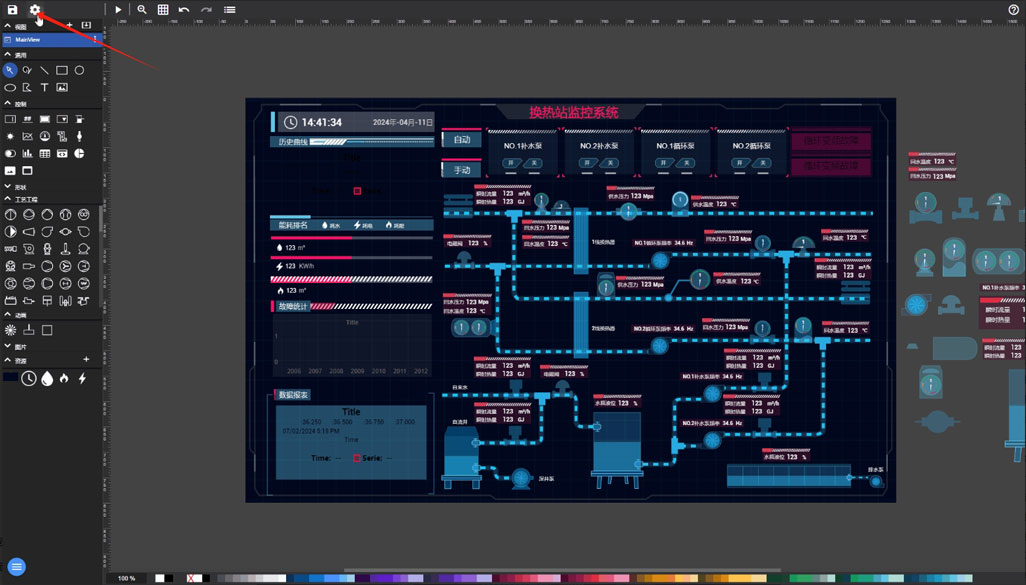Add a new resource with plus button
Image resolution: width=1026 pixels, height=585 pixels.
click(x=86, y=360)
